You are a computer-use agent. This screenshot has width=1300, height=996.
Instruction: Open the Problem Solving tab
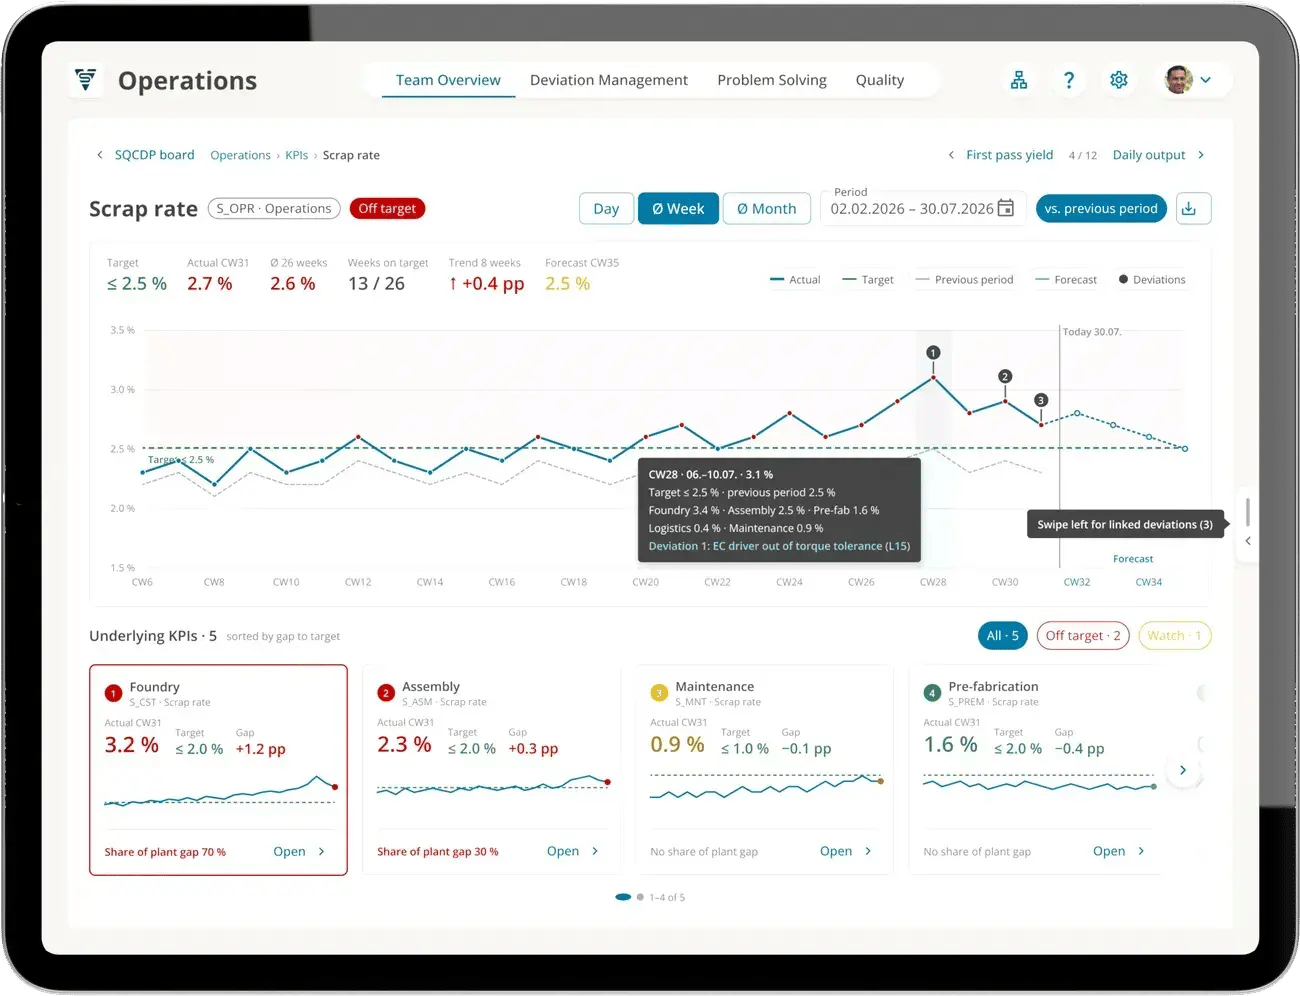click(772, 80)
